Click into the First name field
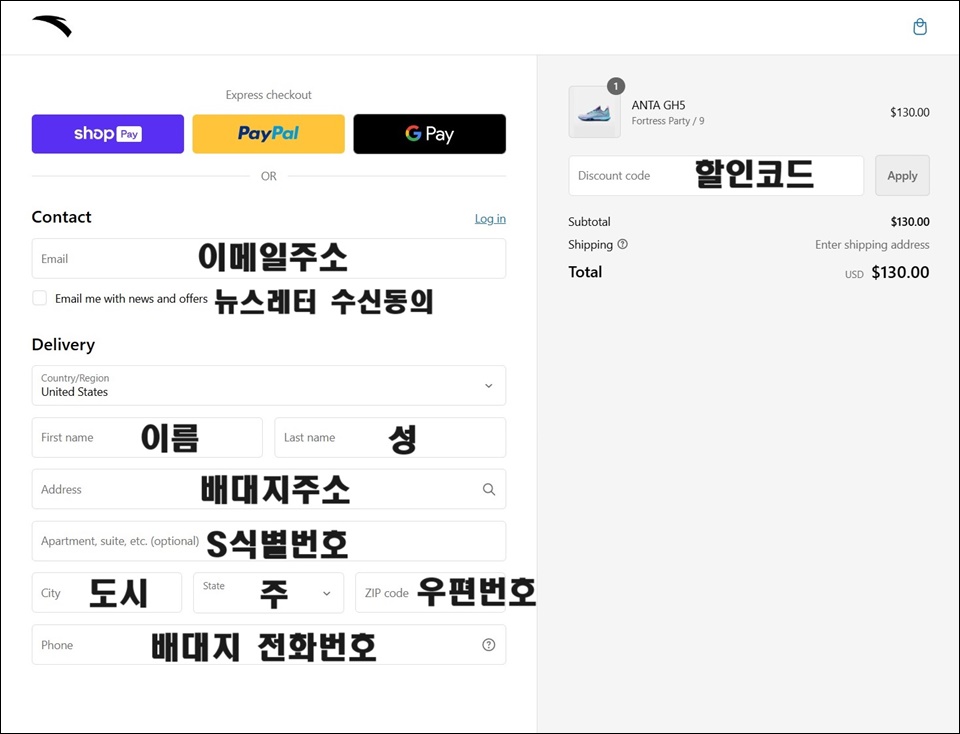Screen dimensions: 960x734 pos(147,438)
